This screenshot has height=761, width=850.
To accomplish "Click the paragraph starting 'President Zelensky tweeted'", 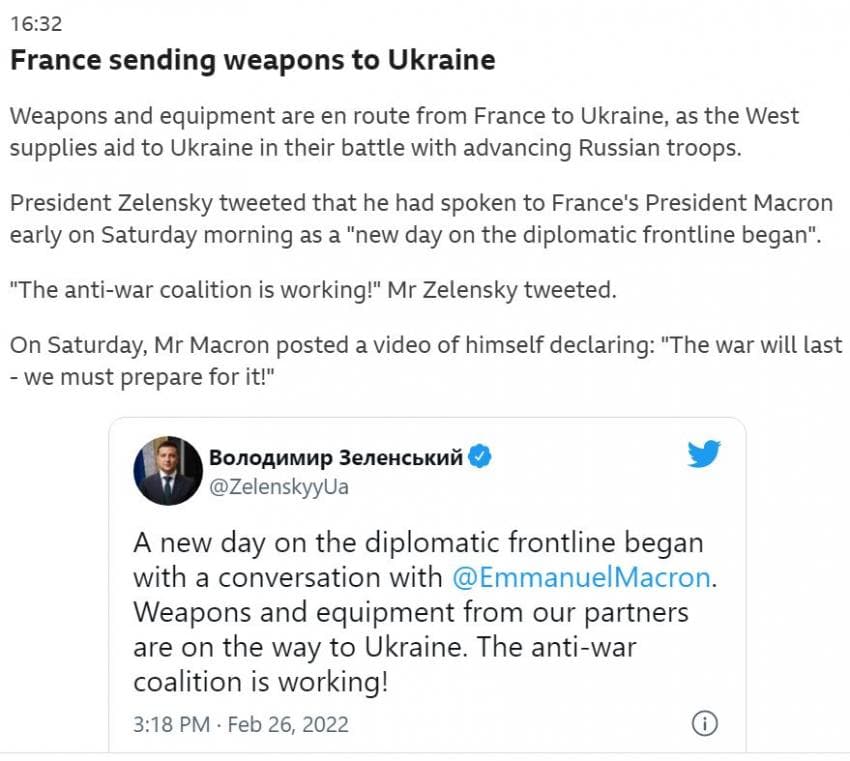I will coord(420,220).
